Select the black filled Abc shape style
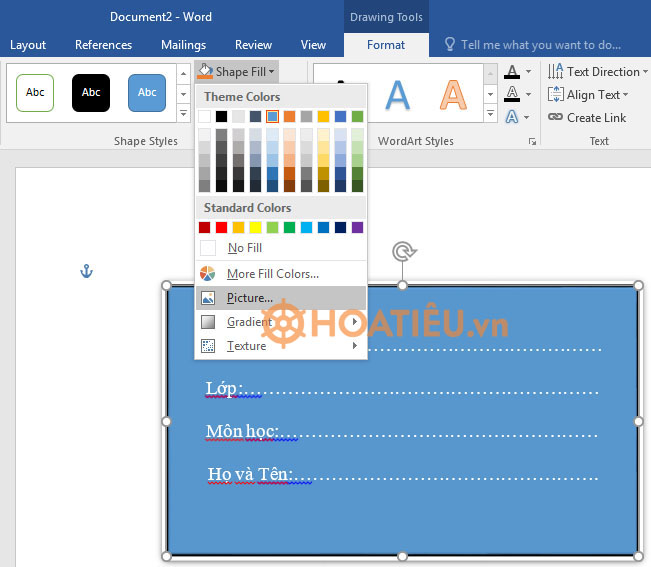Screen dimensions: 651x567 coord(91,93)
